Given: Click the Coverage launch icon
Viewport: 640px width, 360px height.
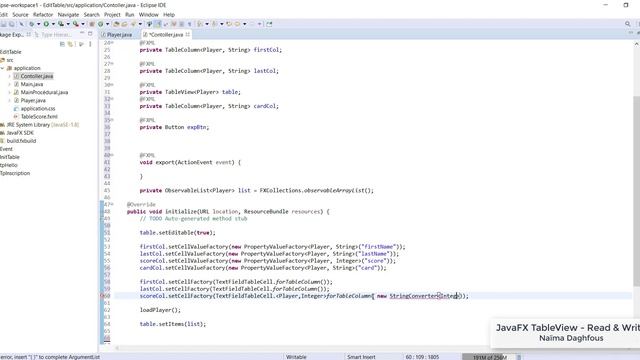Looking at the screenshot, I should [x=61, y=24].
